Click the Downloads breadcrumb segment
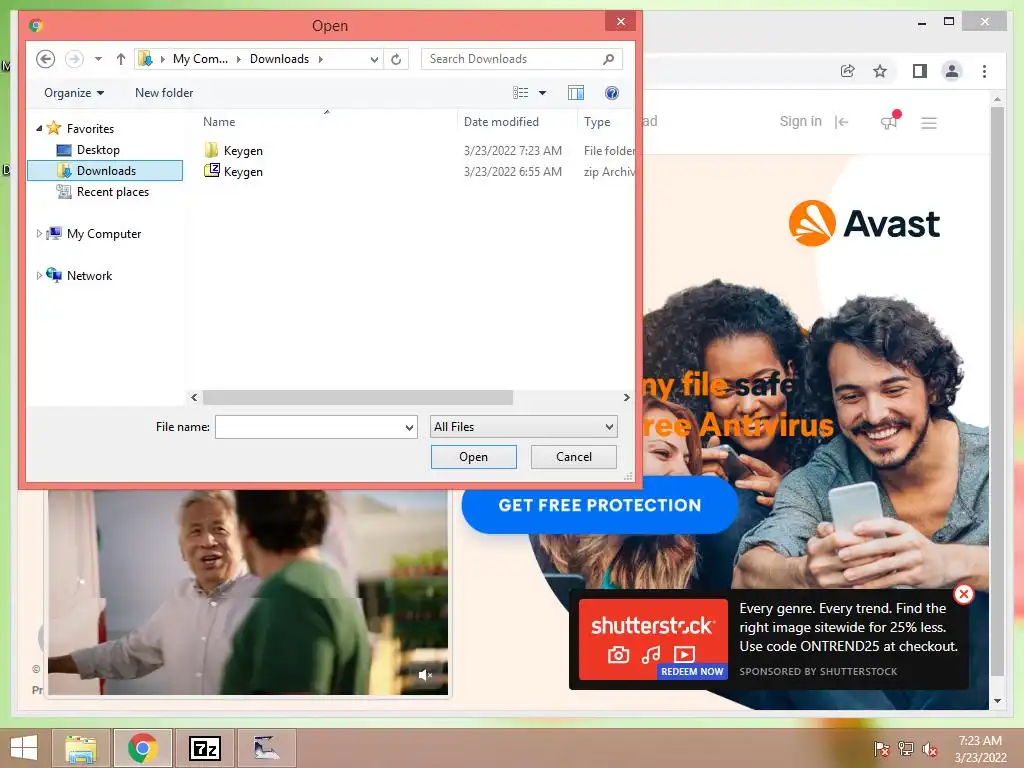Image resolution: width=1024 pixels, height=768 pixels. pos(279,59)
